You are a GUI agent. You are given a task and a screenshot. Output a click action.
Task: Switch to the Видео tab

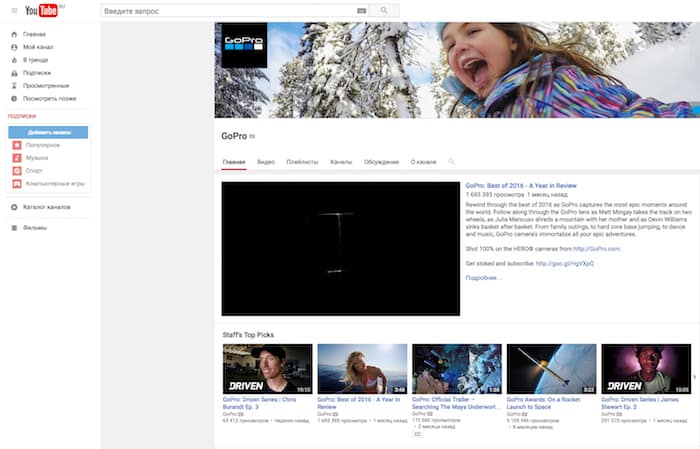(x=266, y=161)
